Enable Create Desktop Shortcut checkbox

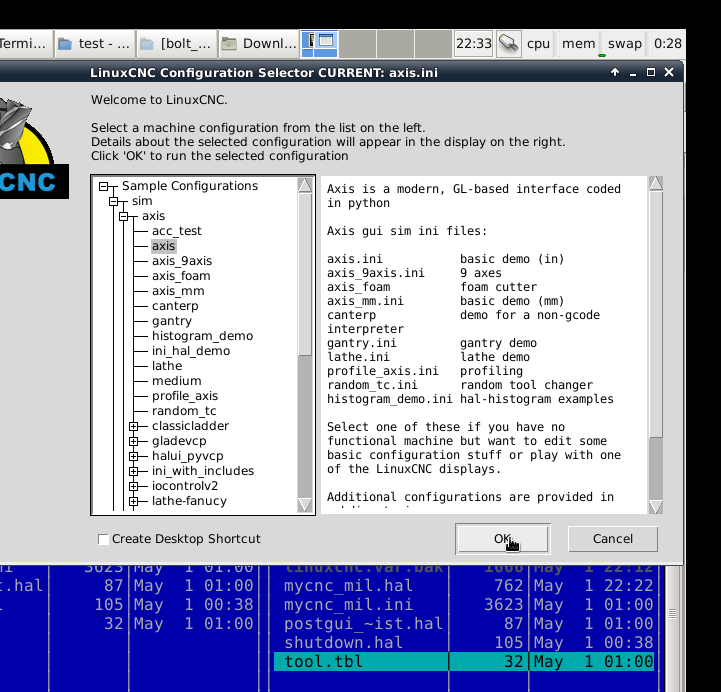(103, 539)
